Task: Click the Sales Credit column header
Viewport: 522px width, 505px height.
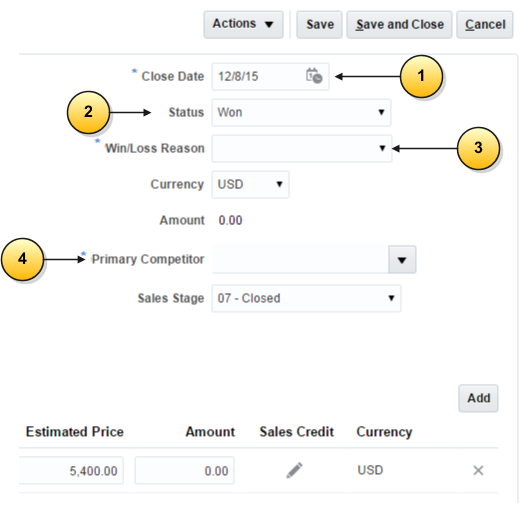Action: 296,432
